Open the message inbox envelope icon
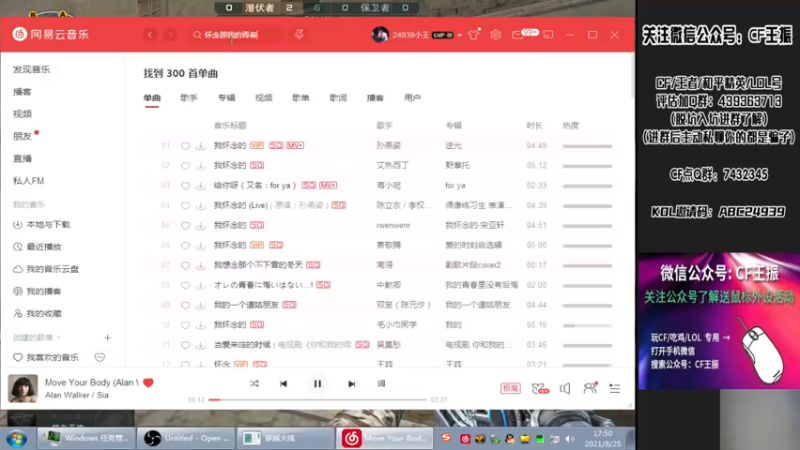The height and width of the screenshot is (450, 800). coord(517,35)
